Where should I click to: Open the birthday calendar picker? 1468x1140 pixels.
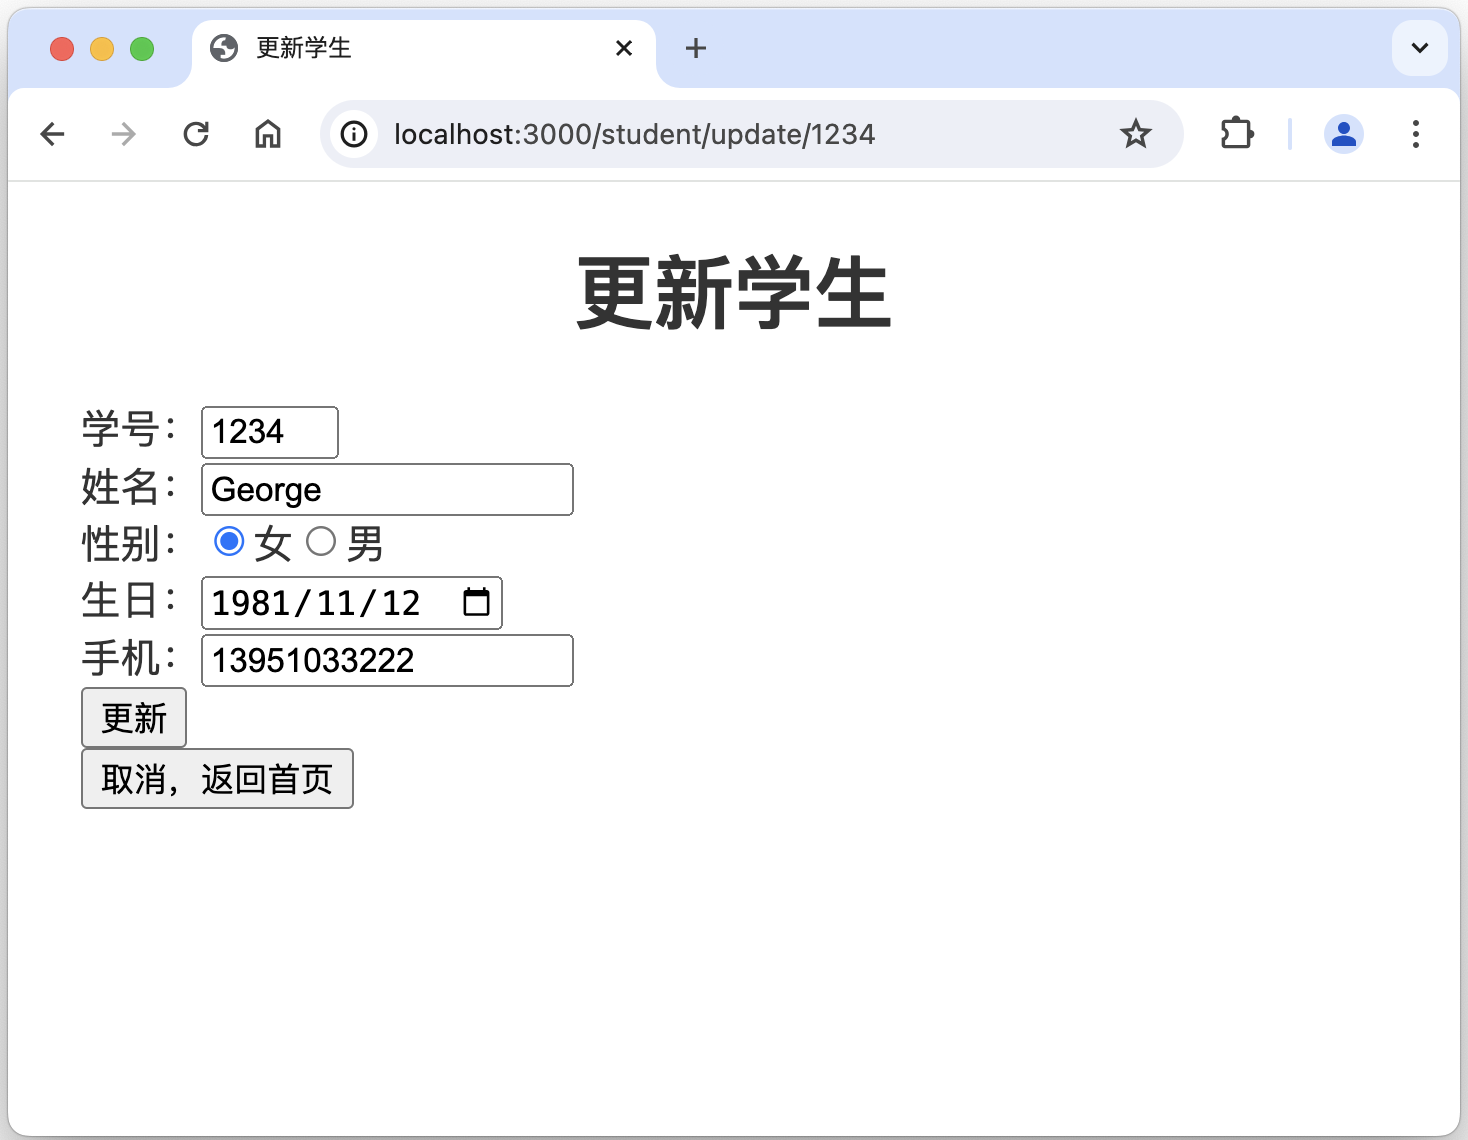click(476, 602)
